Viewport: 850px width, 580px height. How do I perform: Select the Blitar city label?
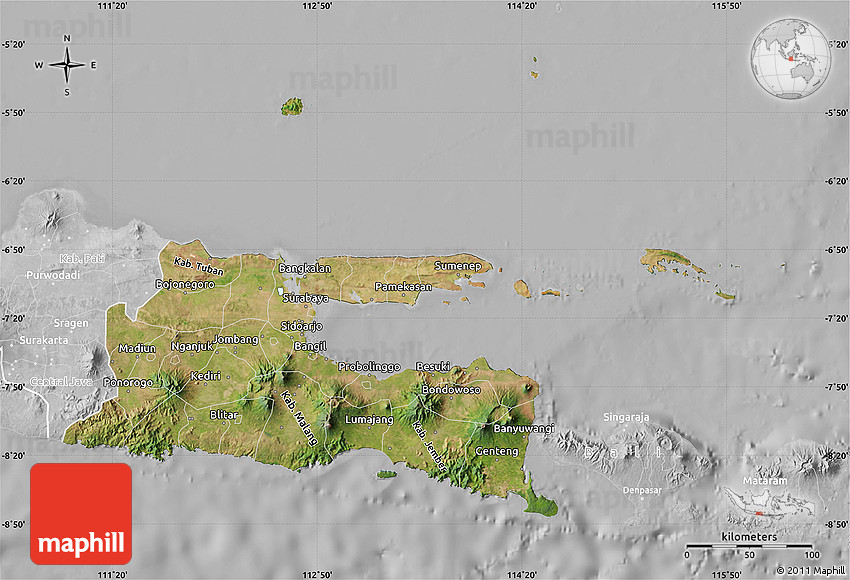[224, 414]
